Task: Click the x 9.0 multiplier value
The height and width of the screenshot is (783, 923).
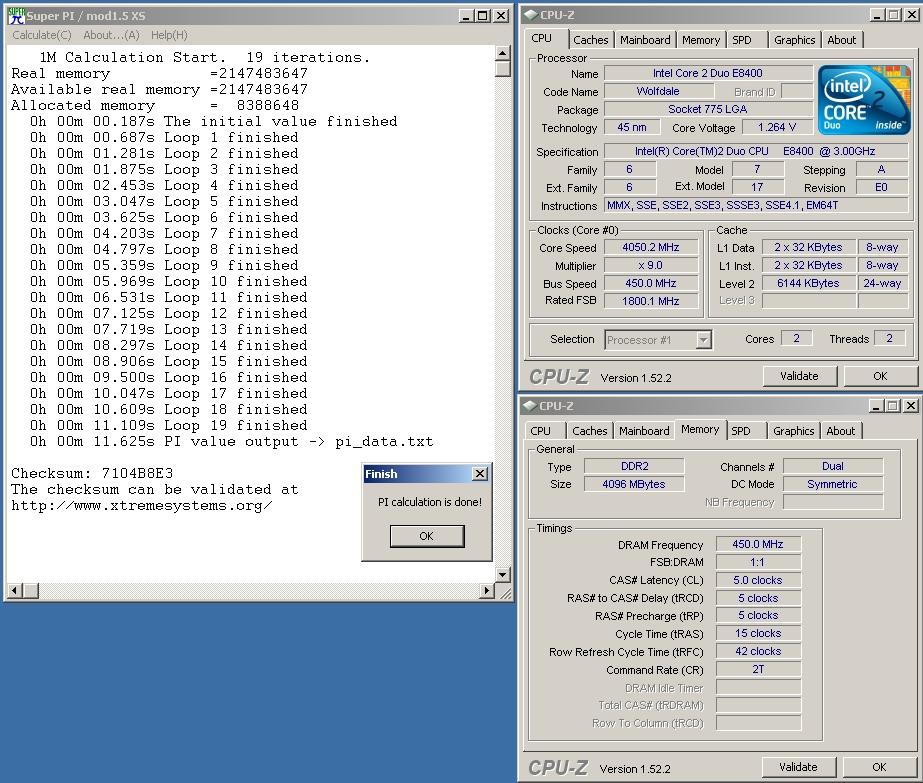Action: tap(651, 266)
